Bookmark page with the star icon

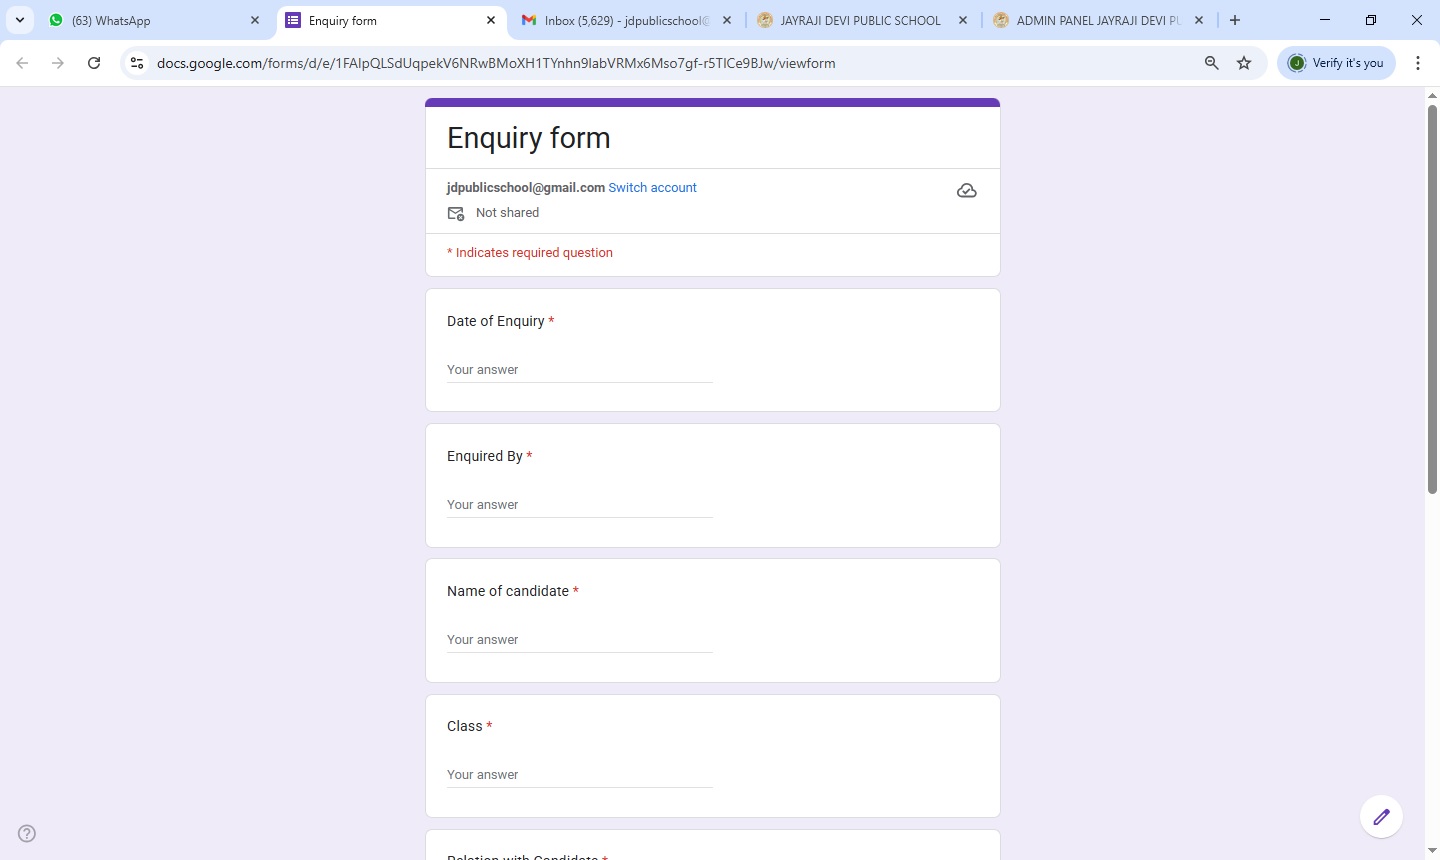tap(1244, 63)
